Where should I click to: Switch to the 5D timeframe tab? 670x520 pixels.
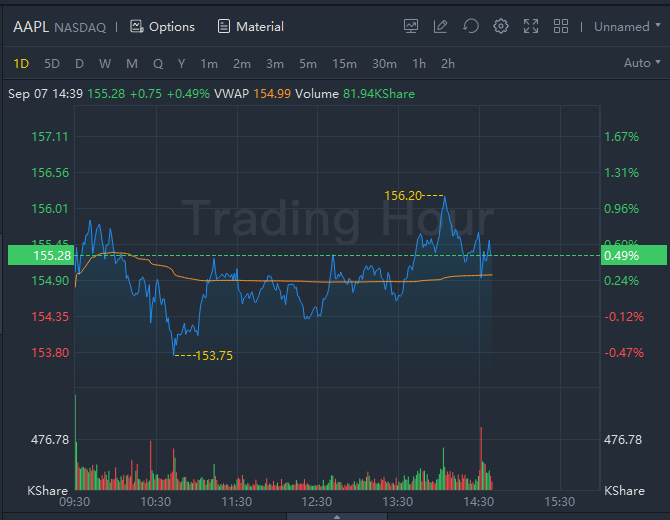tap(52, 63)
